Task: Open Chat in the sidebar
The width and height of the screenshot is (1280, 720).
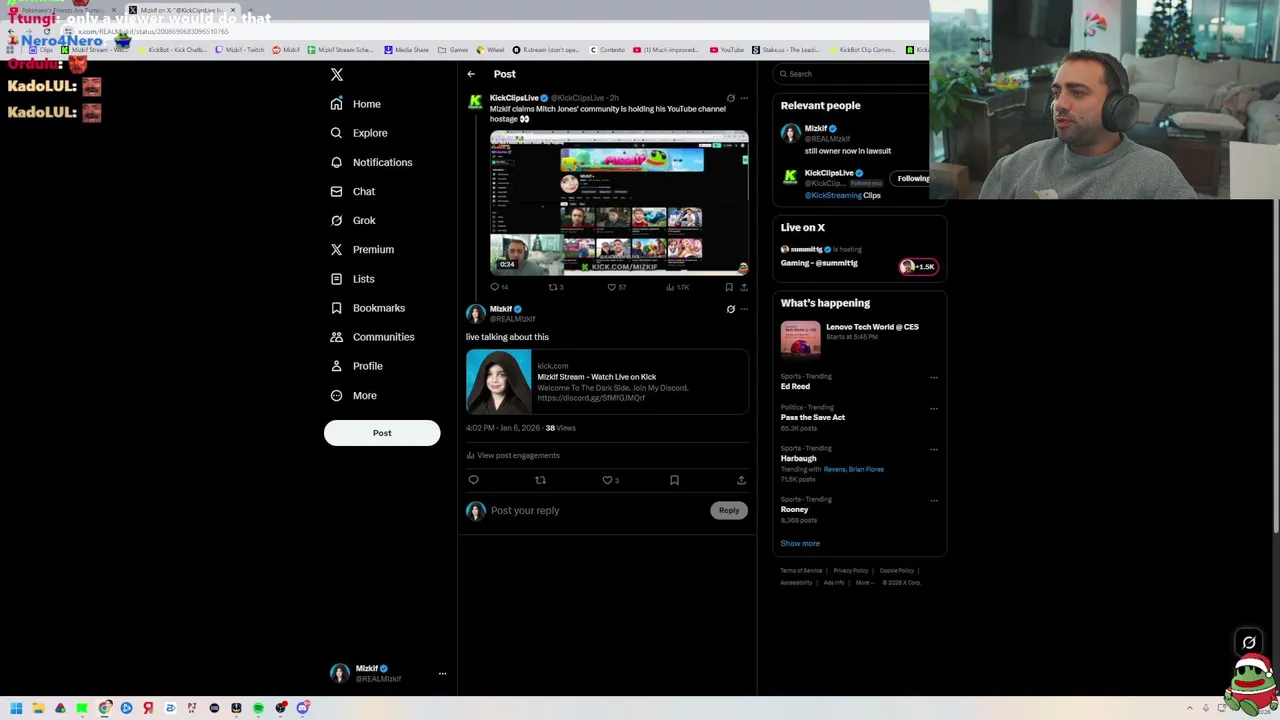Action: [352, 191]
